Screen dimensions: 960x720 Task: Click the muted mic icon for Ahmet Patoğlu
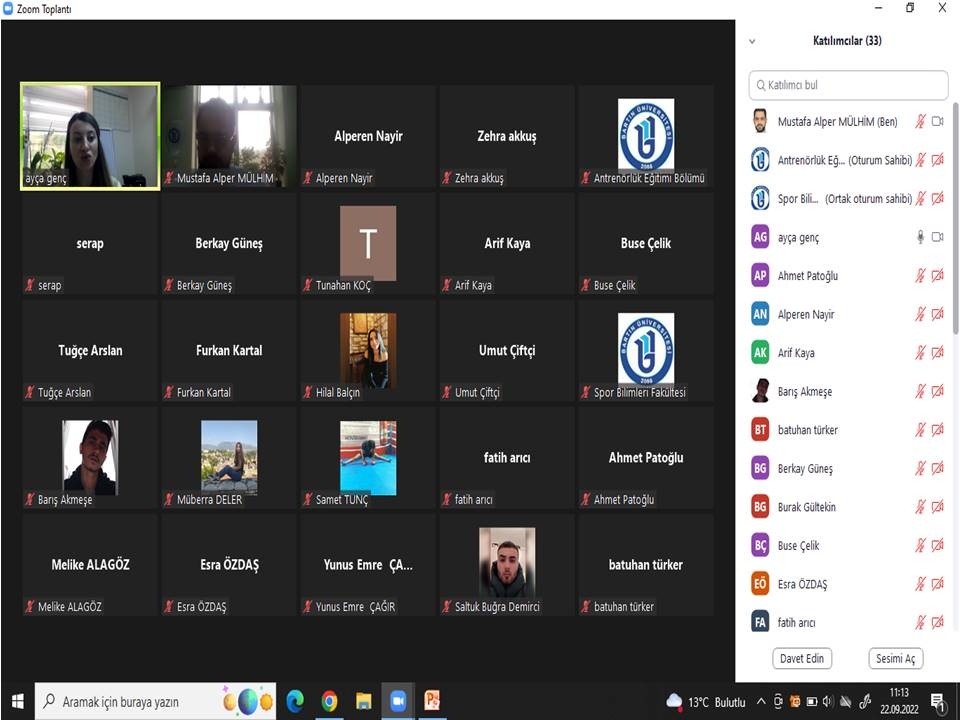pyautogui.click(x=921, y=276)
